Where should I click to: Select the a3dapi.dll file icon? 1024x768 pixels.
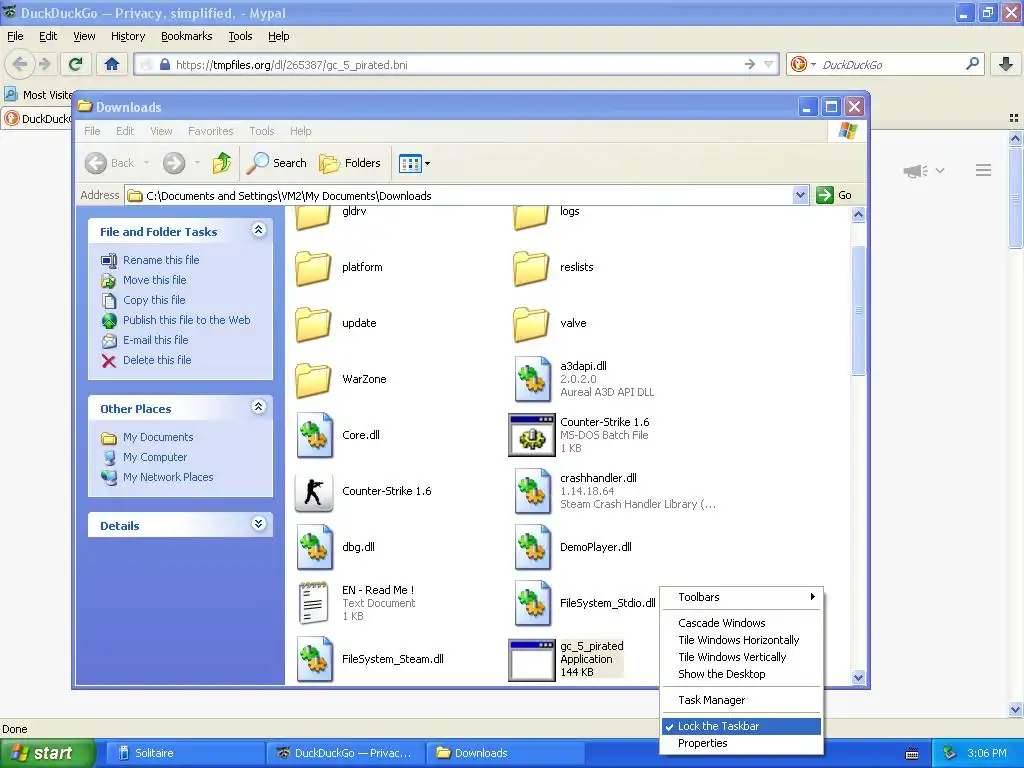click(x=532, y=379)
